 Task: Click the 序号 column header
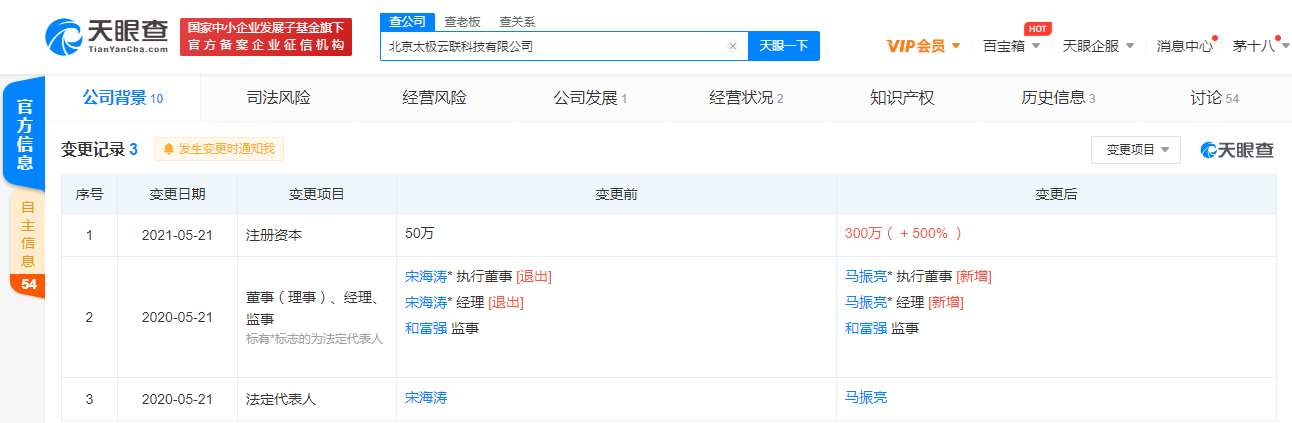tap(89, 194)
